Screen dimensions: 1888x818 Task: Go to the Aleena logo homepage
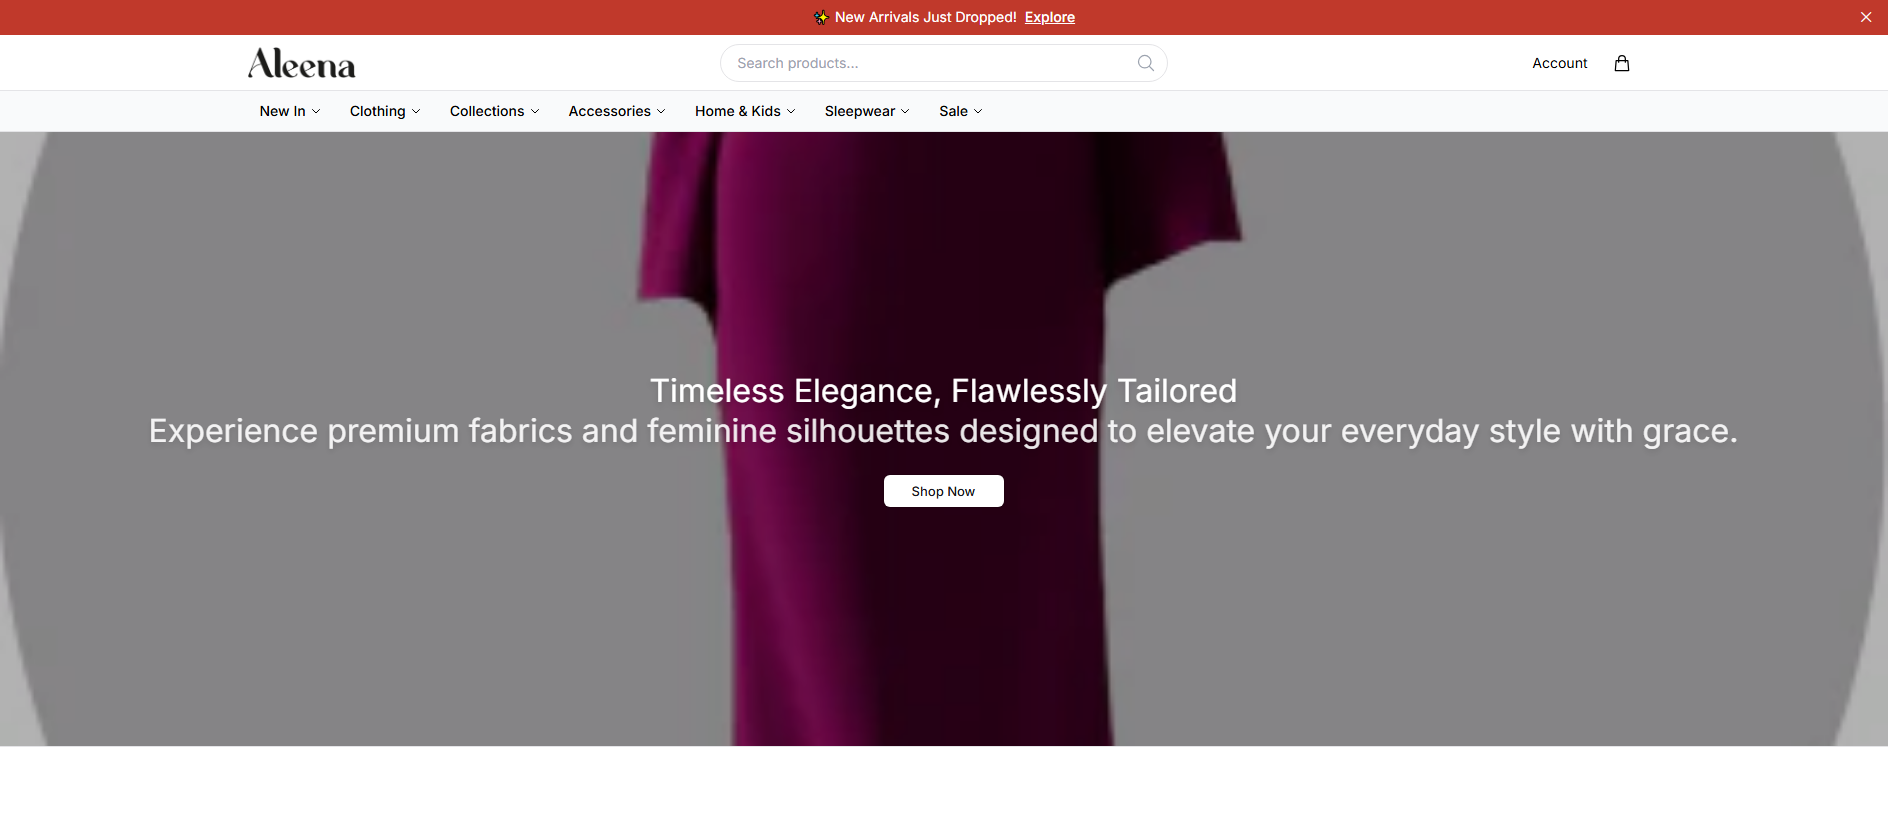point(302,63)
